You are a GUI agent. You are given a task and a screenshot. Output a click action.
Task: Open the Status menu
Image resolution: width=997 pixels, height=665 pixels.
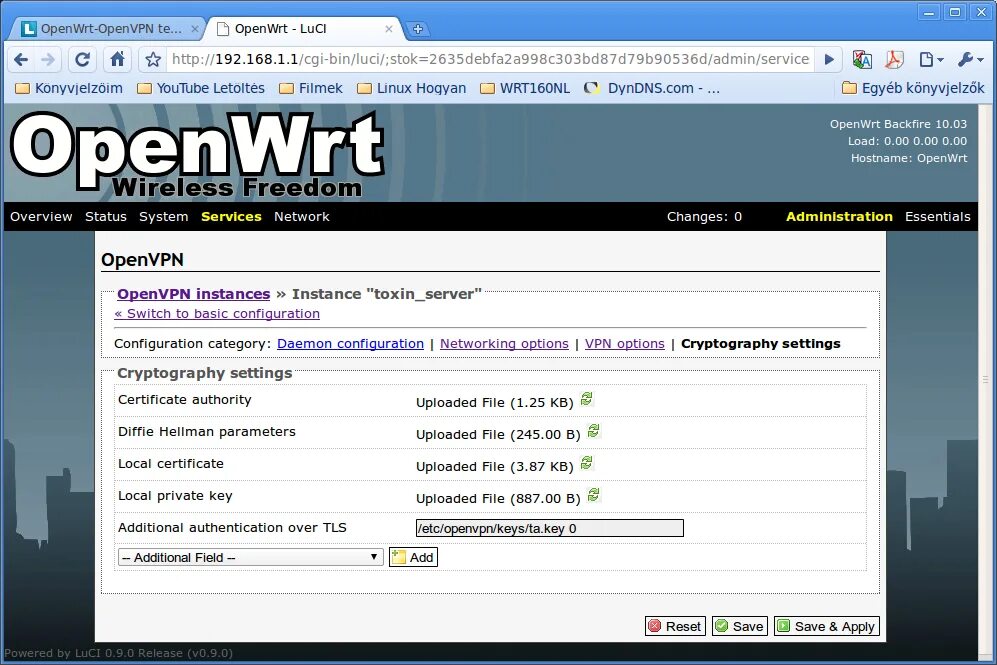click(106, 217)
